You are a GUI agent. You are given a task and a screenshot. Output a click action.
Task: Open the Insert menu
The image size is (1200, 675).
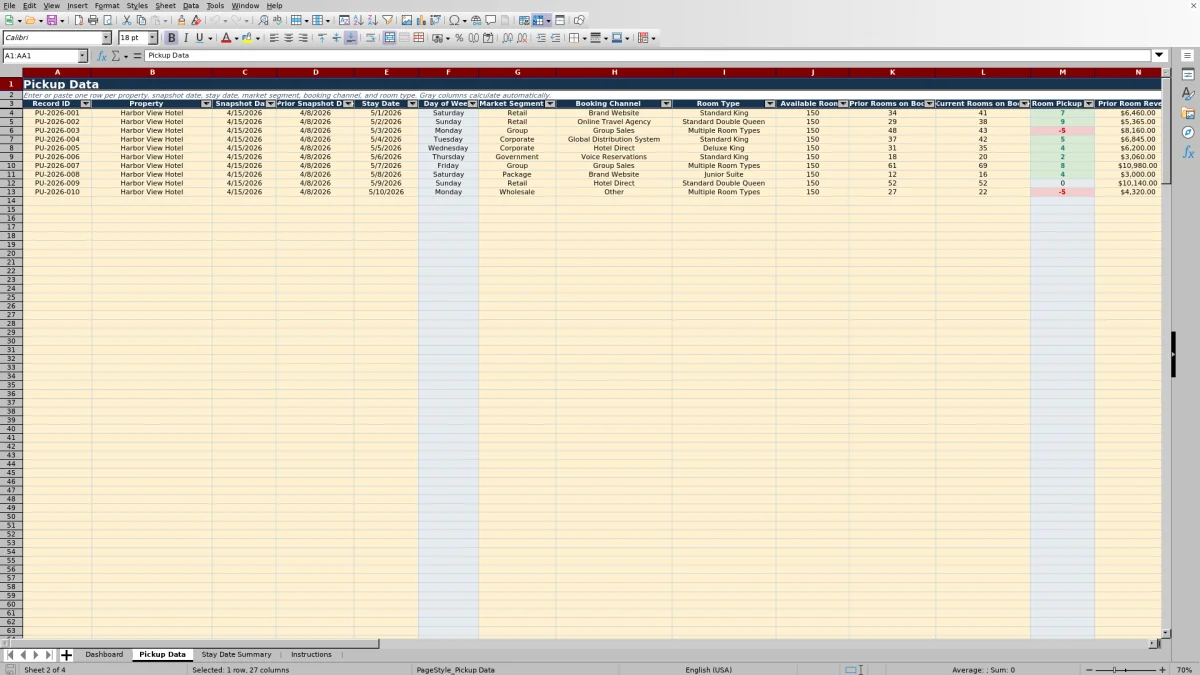77,5
